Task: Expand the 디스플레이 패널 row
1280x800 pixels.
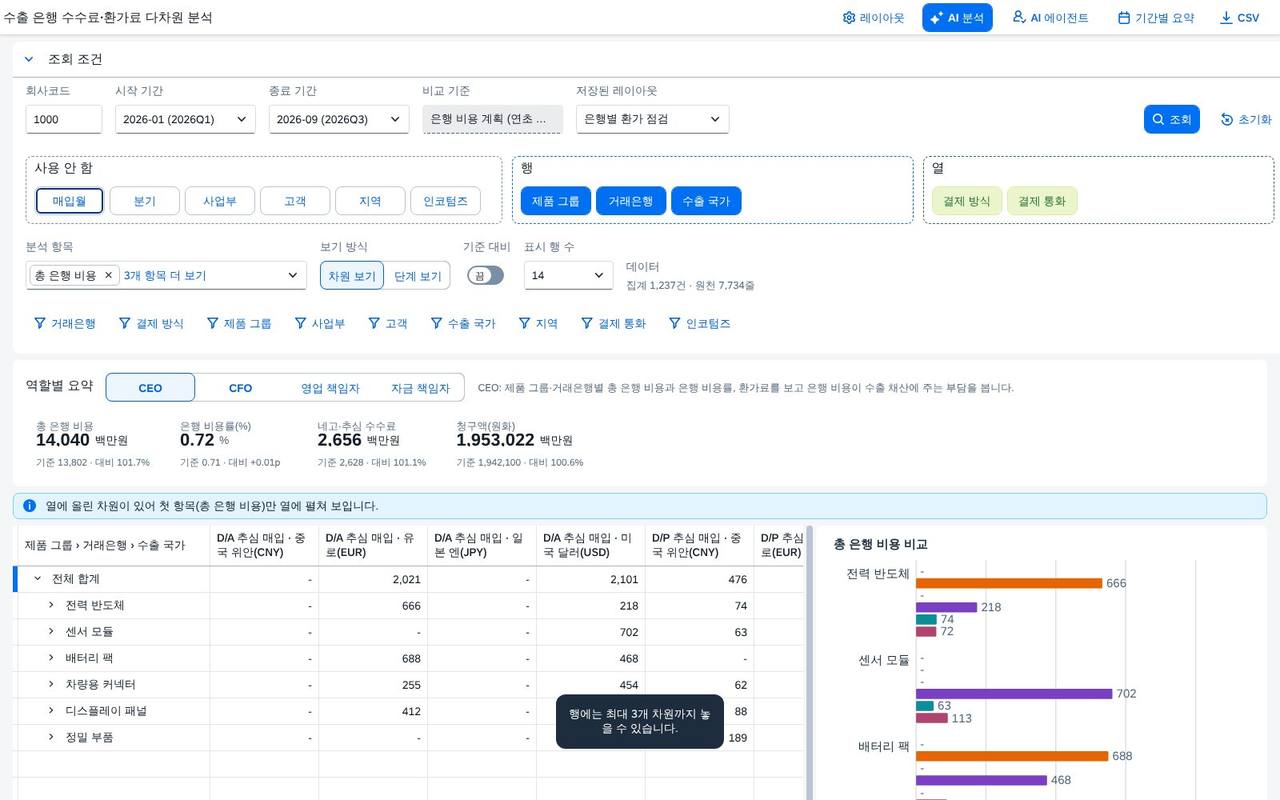Action: [x=51, y=711]
